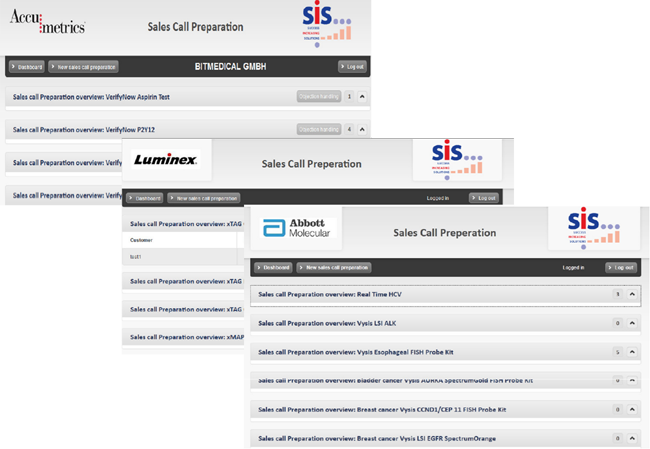Screen dimensions: 650x449
Task: Collapse the Vysis Esophageal FISH Probe Kit row
Action: (x=634, y=352)
